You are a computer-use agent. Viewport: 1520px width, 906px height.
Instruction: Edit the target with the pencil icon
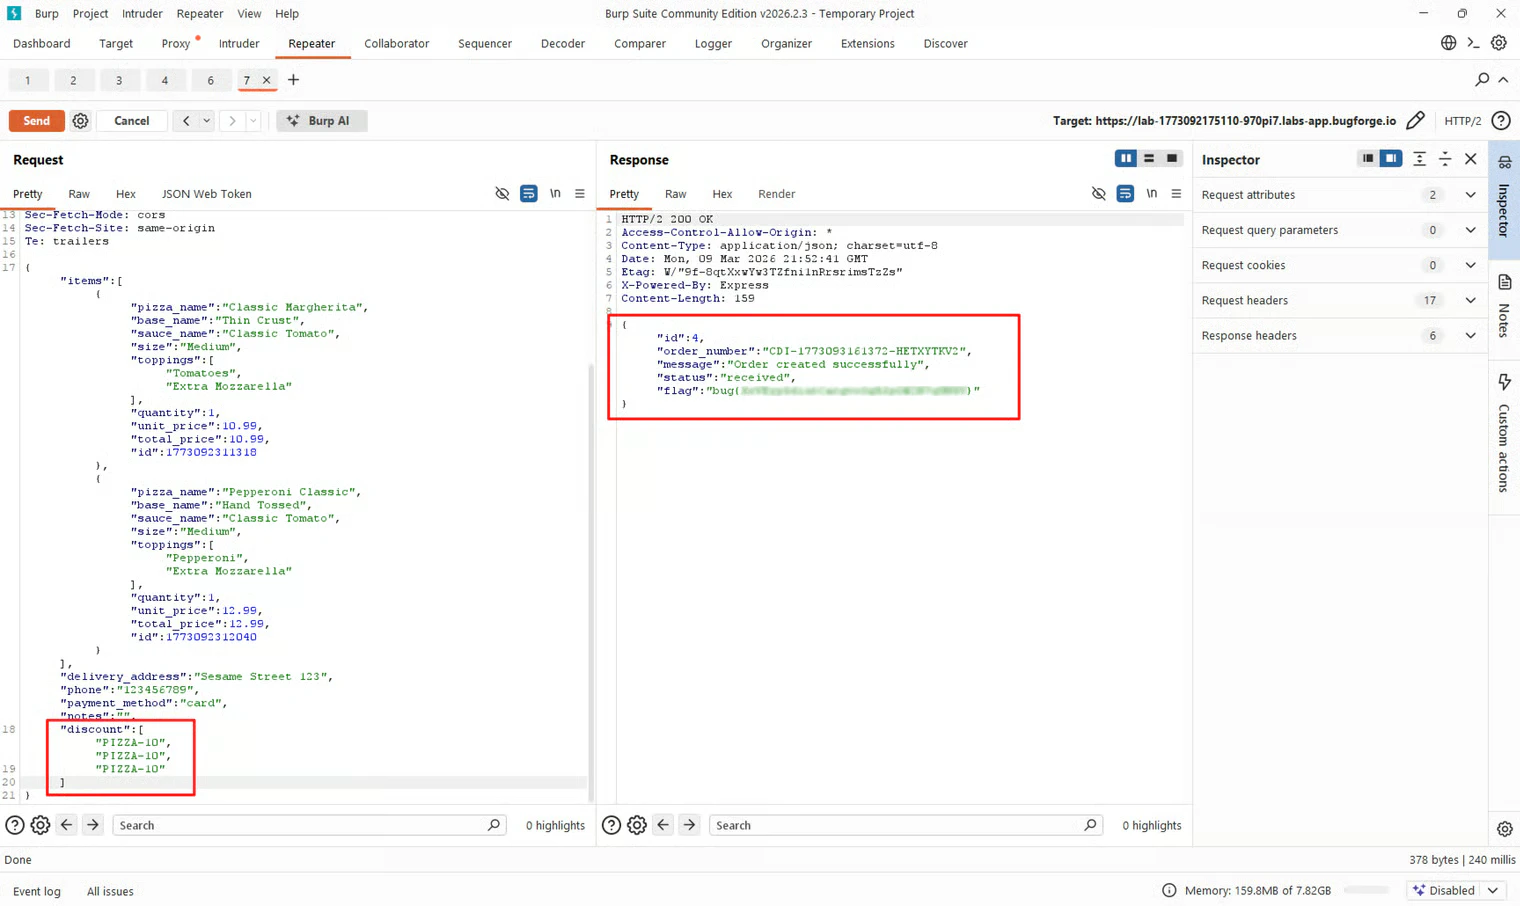pyautogui.click(x=1415, y=121)
